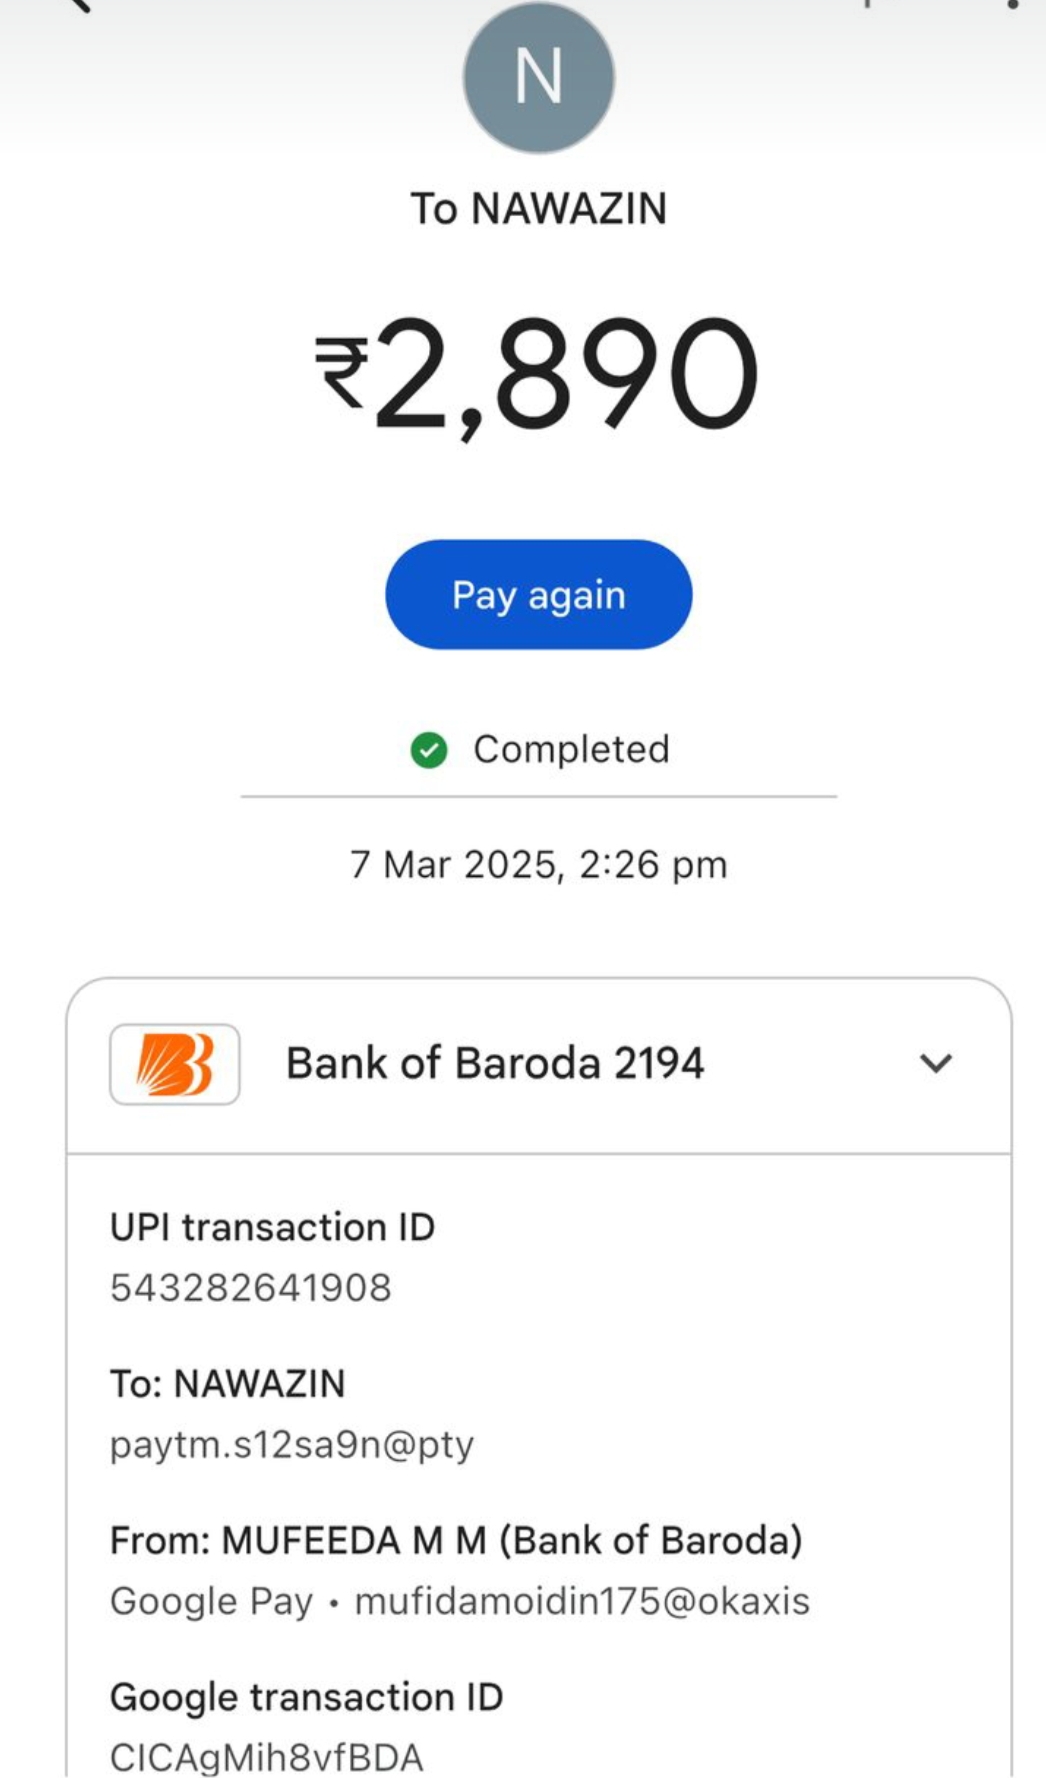1046x1778 pixels.
Task: Click the 2,890 payment amount
Action: point(566,374)
